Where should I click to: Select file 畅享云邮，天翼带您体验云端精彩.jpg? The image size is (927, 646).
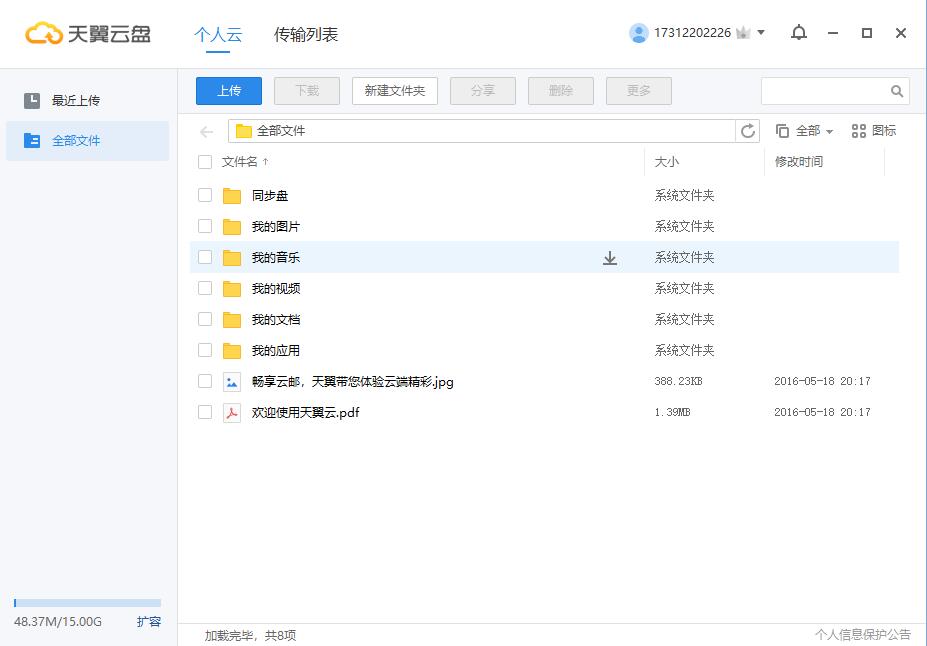[353, 382]
